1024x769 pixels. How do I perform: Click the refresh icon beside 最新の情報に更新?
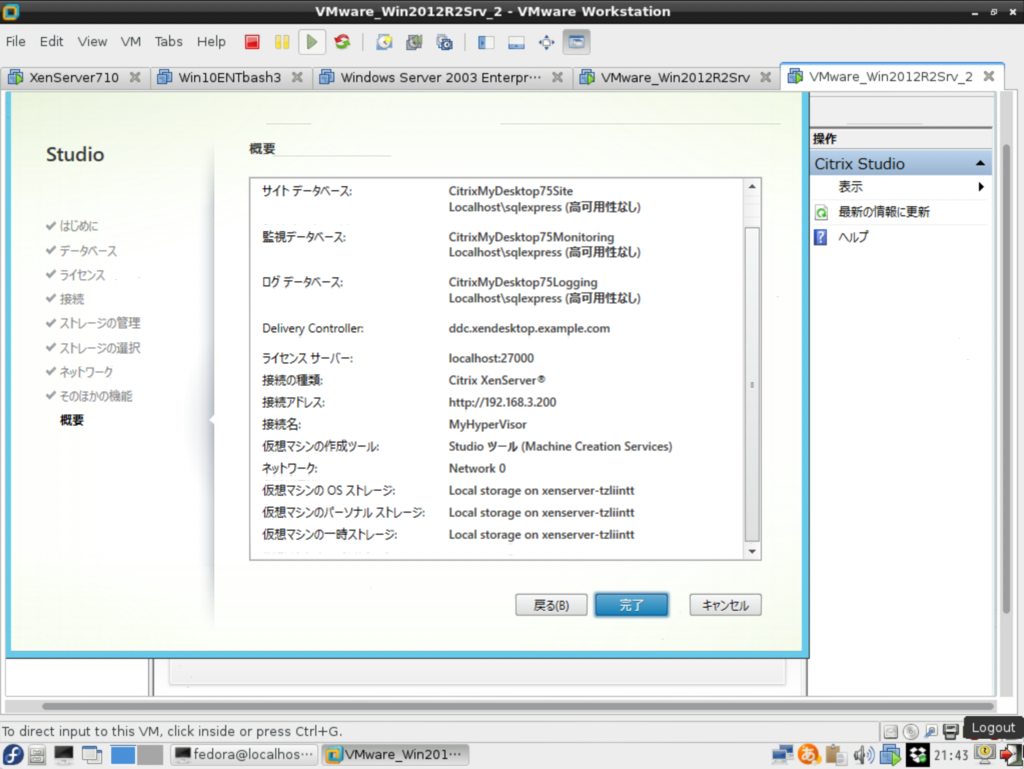point(822,212)
